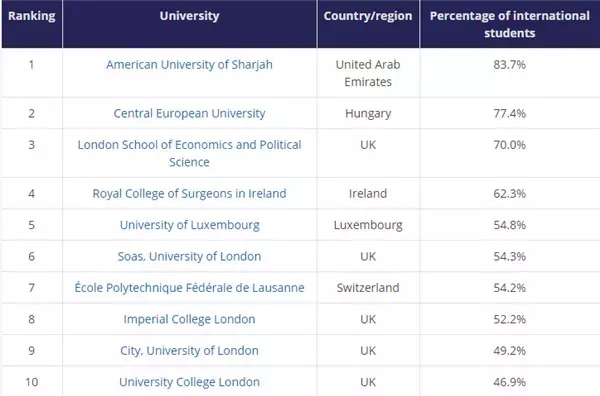
Task: Open Royal College of Surgeons in Ireland
Action: click(189, 194)
